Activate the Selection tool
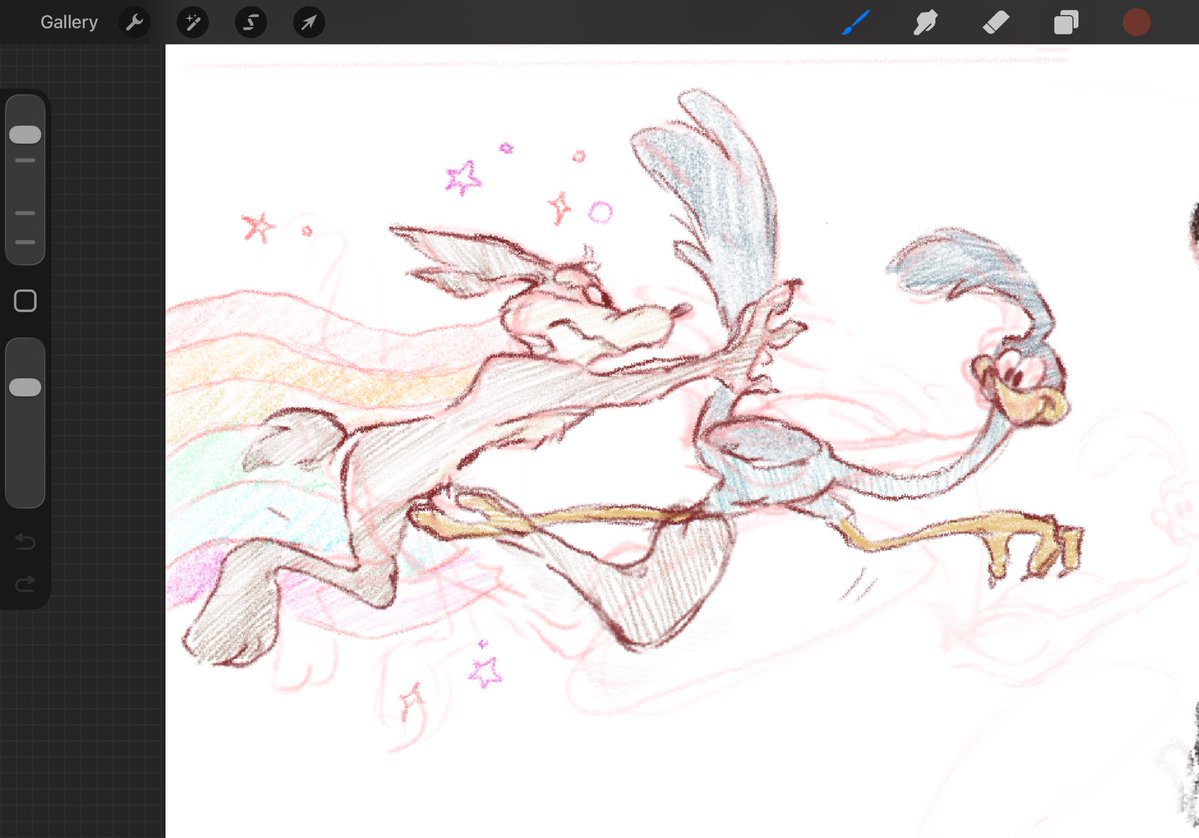 tap(251, 22)
